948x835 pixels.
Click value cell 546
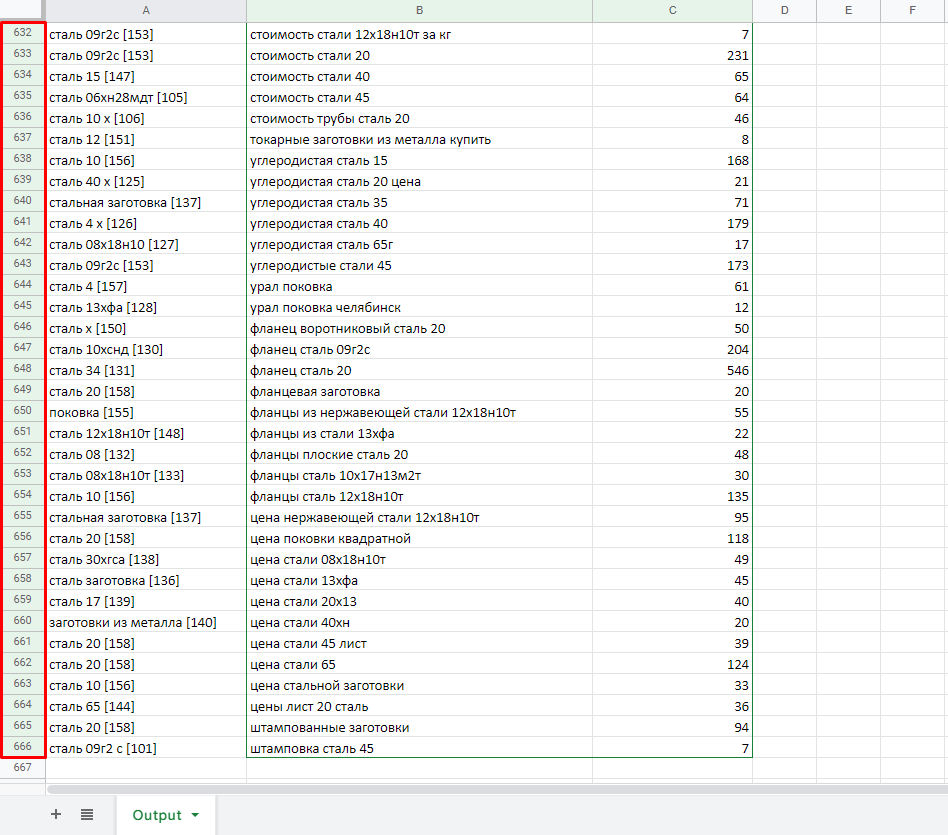tap(672, 371)
